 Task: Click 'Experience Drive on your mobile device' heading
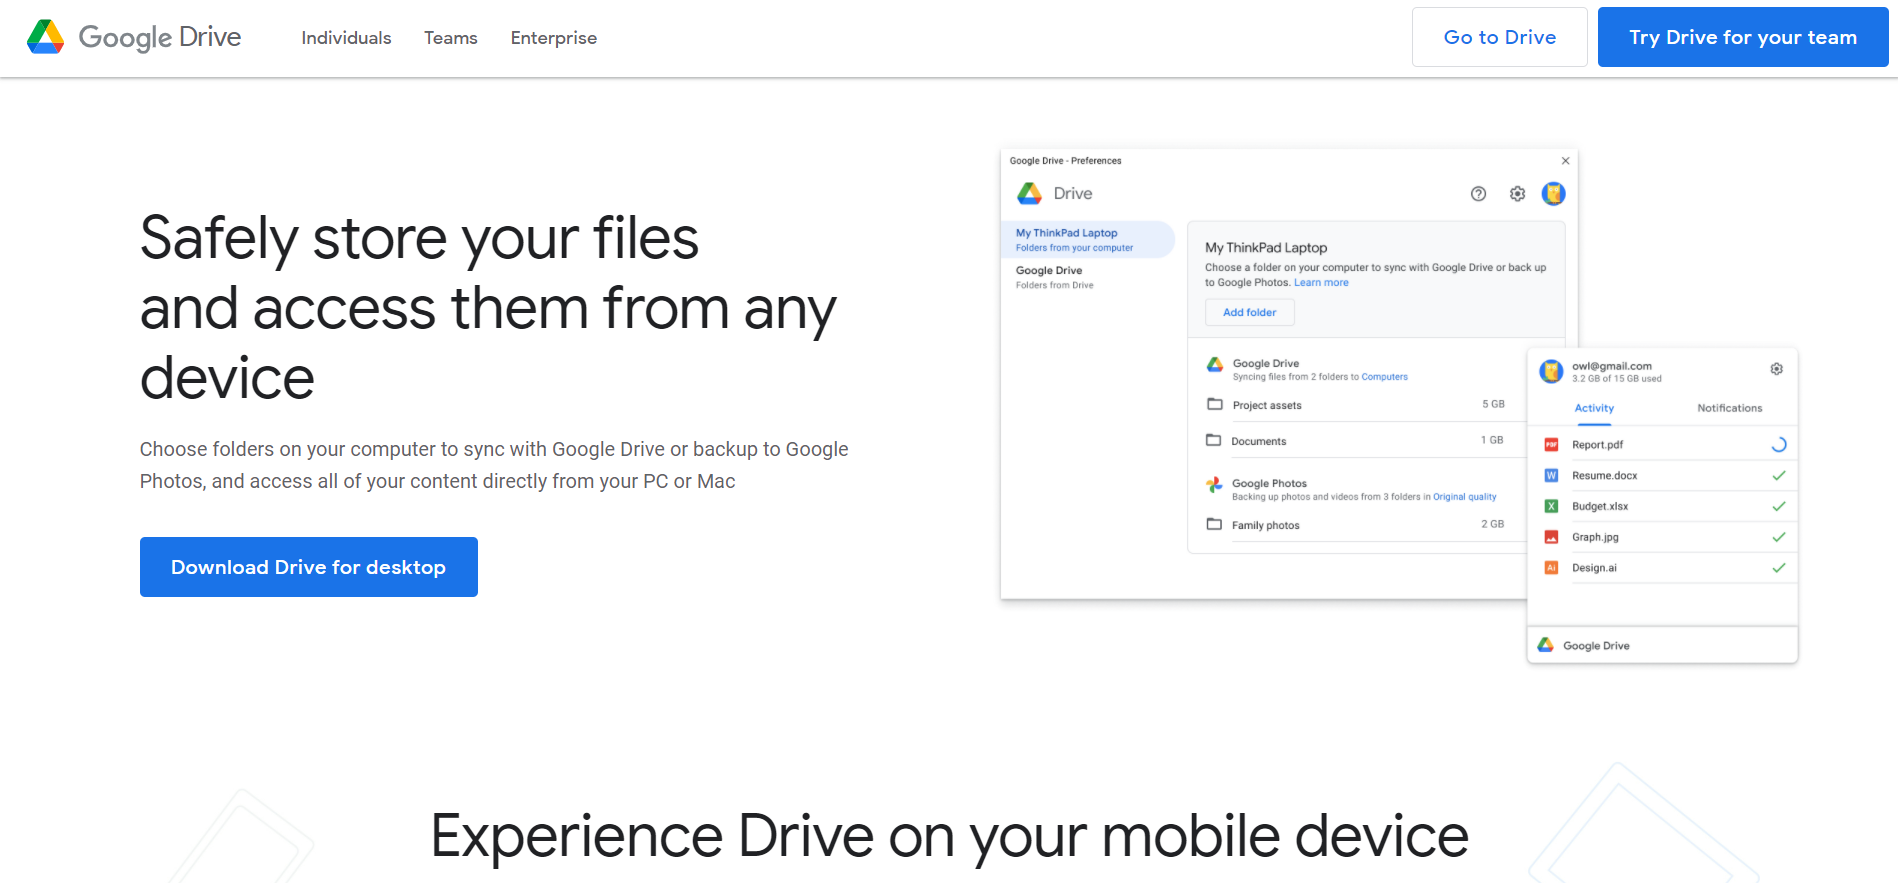(x=949, y=836)
